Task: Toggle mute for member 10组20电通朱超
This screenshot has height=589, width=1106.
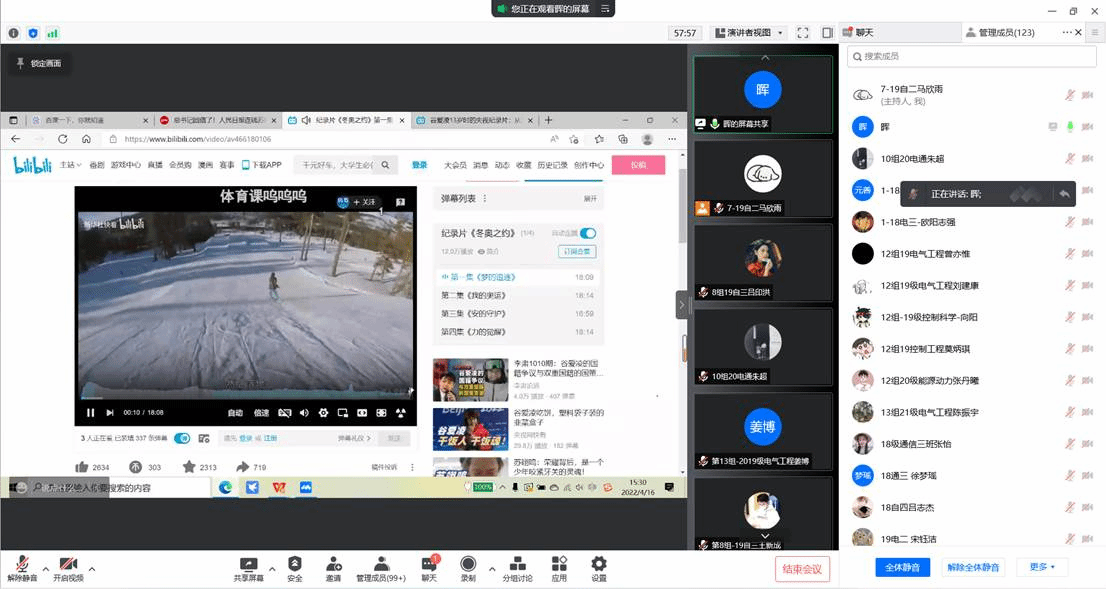Action: (1070, 158)
